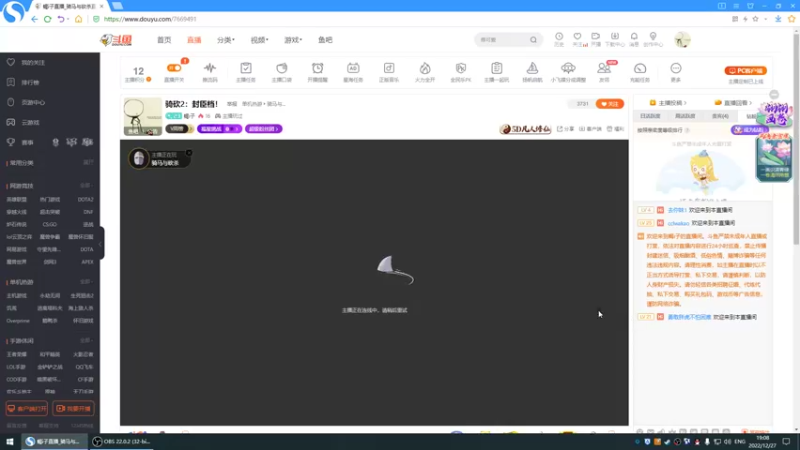Open the 关注 heart icon in the header

[577, 37]
